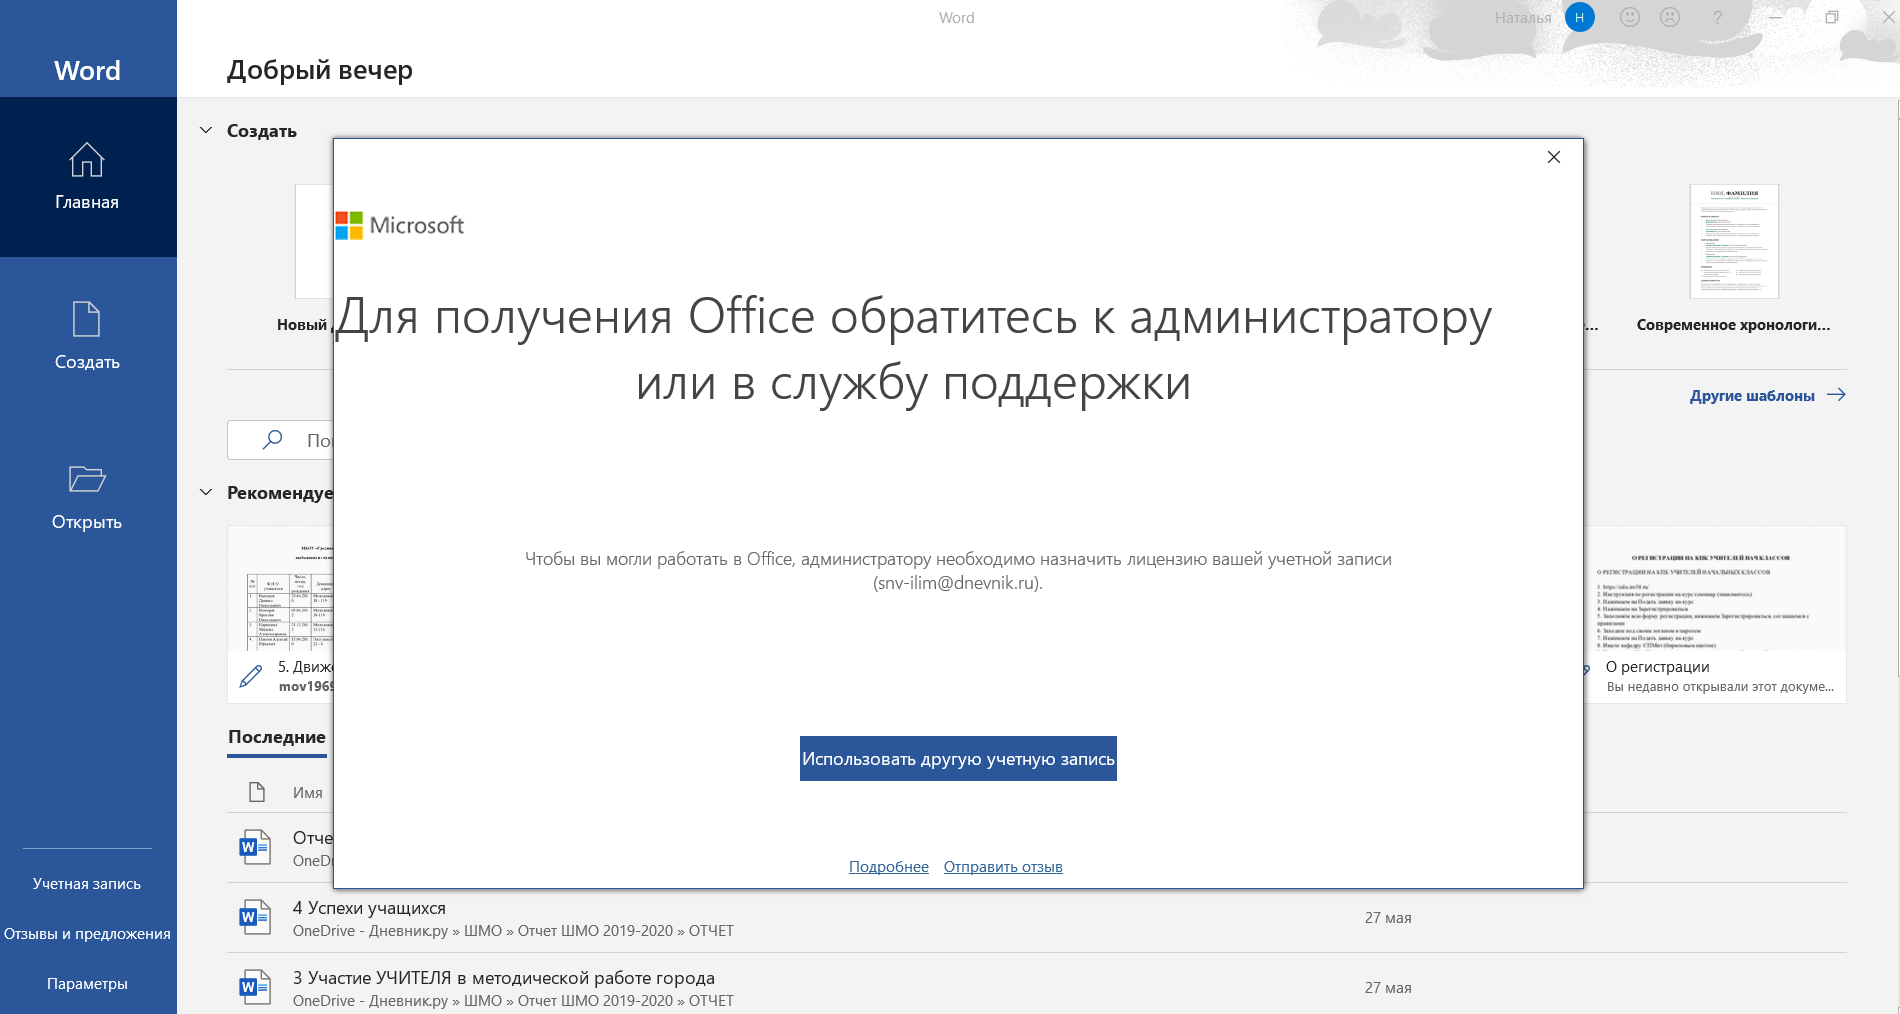Open Другие шаблоны link
Screen dimensions: 1900x1014
[x=1752, y=396]
